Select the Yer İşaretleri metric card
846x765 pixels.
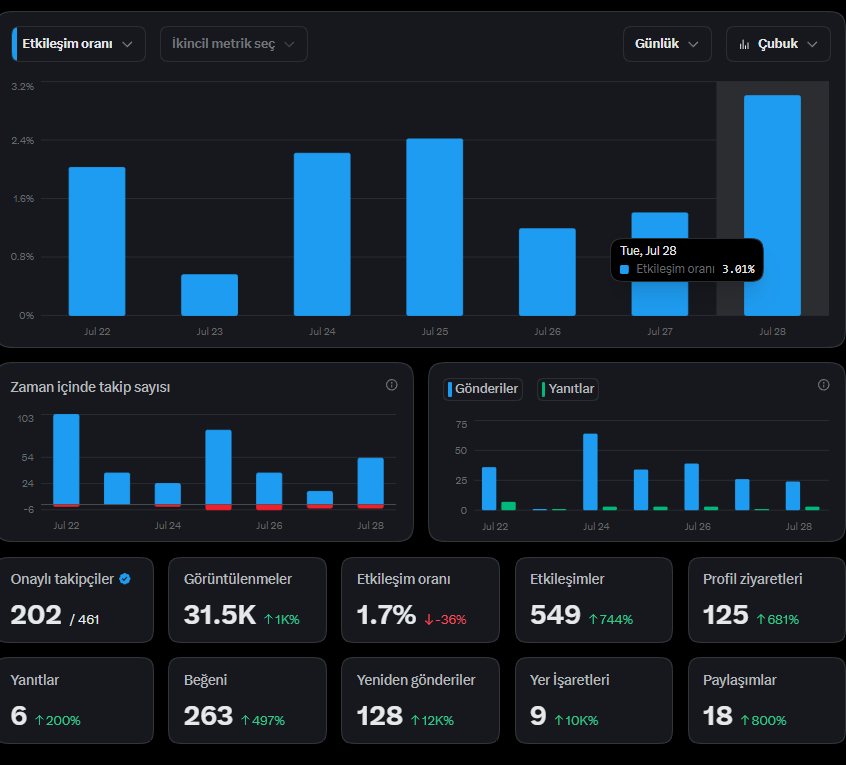(593, 700)
